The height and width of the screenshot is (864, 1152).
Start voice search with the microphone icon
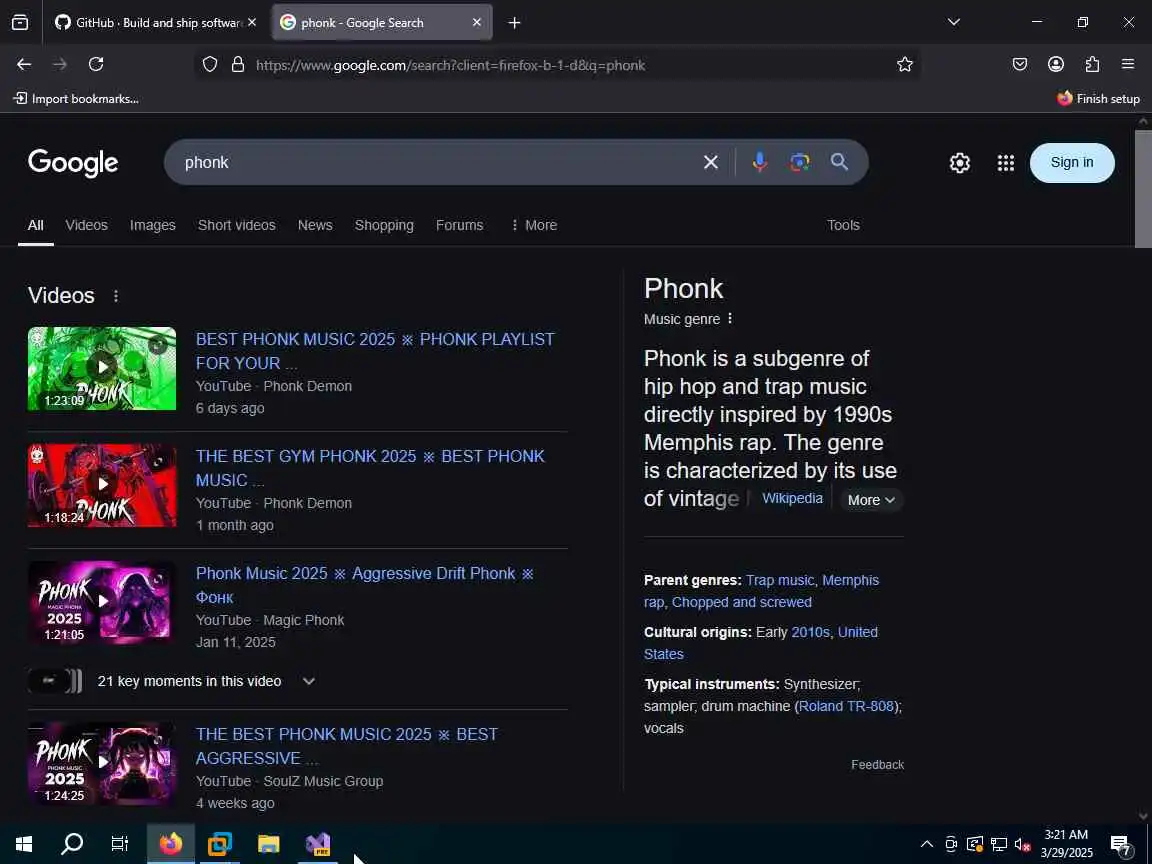coord(760,162)
